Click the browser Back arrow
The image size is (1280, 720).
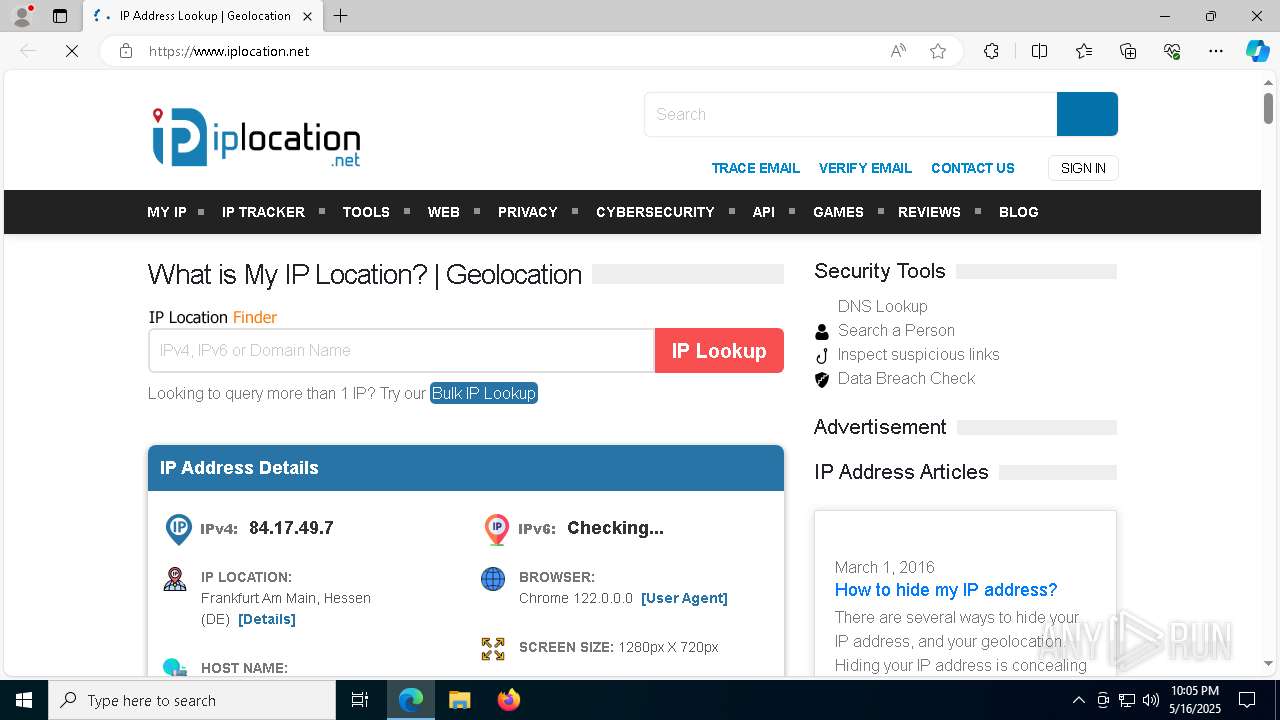[x=28, y=51]
